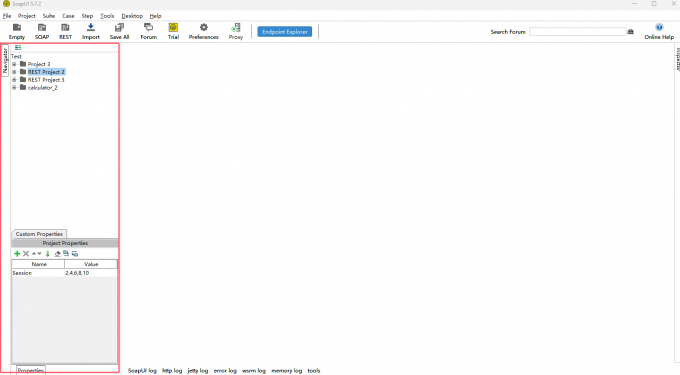Import a project via Import icon

pyautogui.click(x=91, y=32)
